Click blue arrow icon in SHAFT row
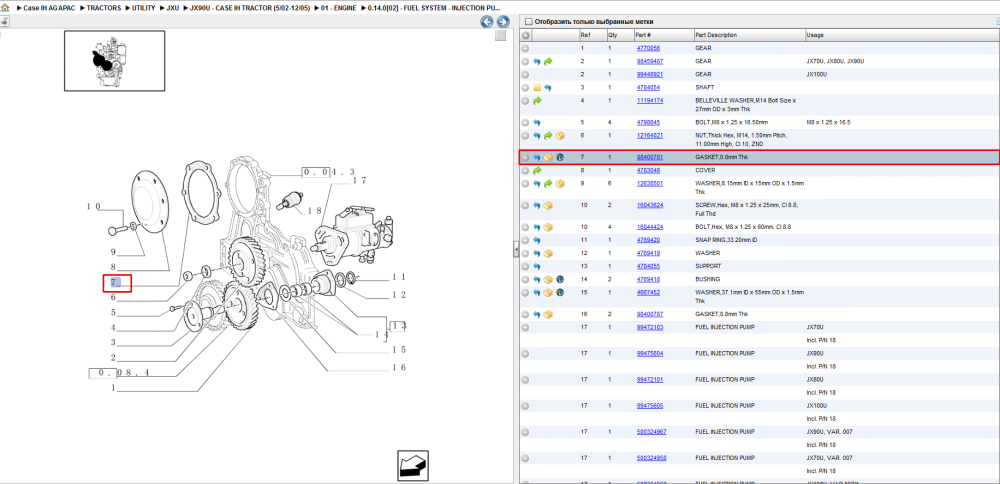Screen dimensions: 1000x484 (548, 88)
